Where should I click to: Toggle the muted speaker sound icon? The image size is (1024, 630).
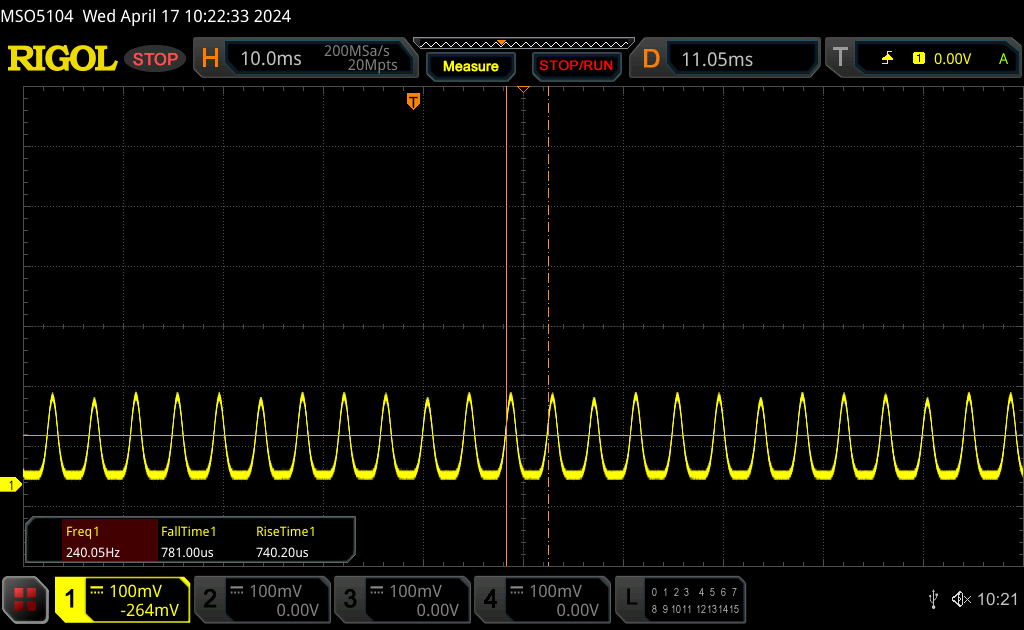coord(961,599)
